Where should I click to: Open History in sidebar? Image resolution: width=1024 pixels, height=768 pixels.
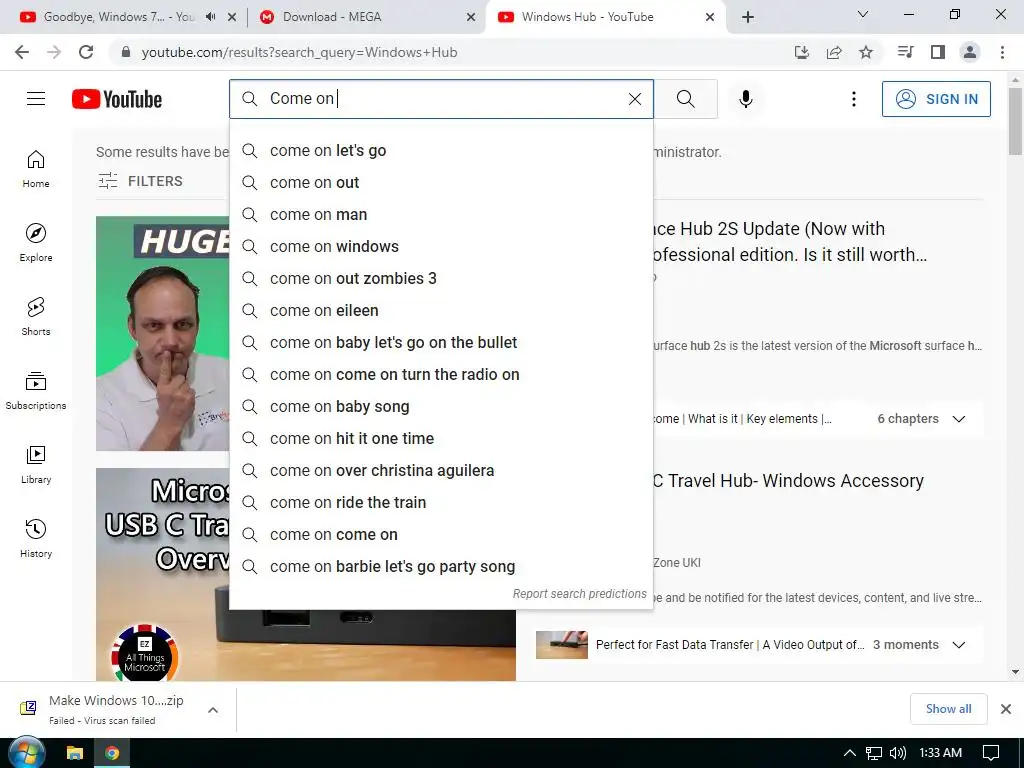click(36, 538)
